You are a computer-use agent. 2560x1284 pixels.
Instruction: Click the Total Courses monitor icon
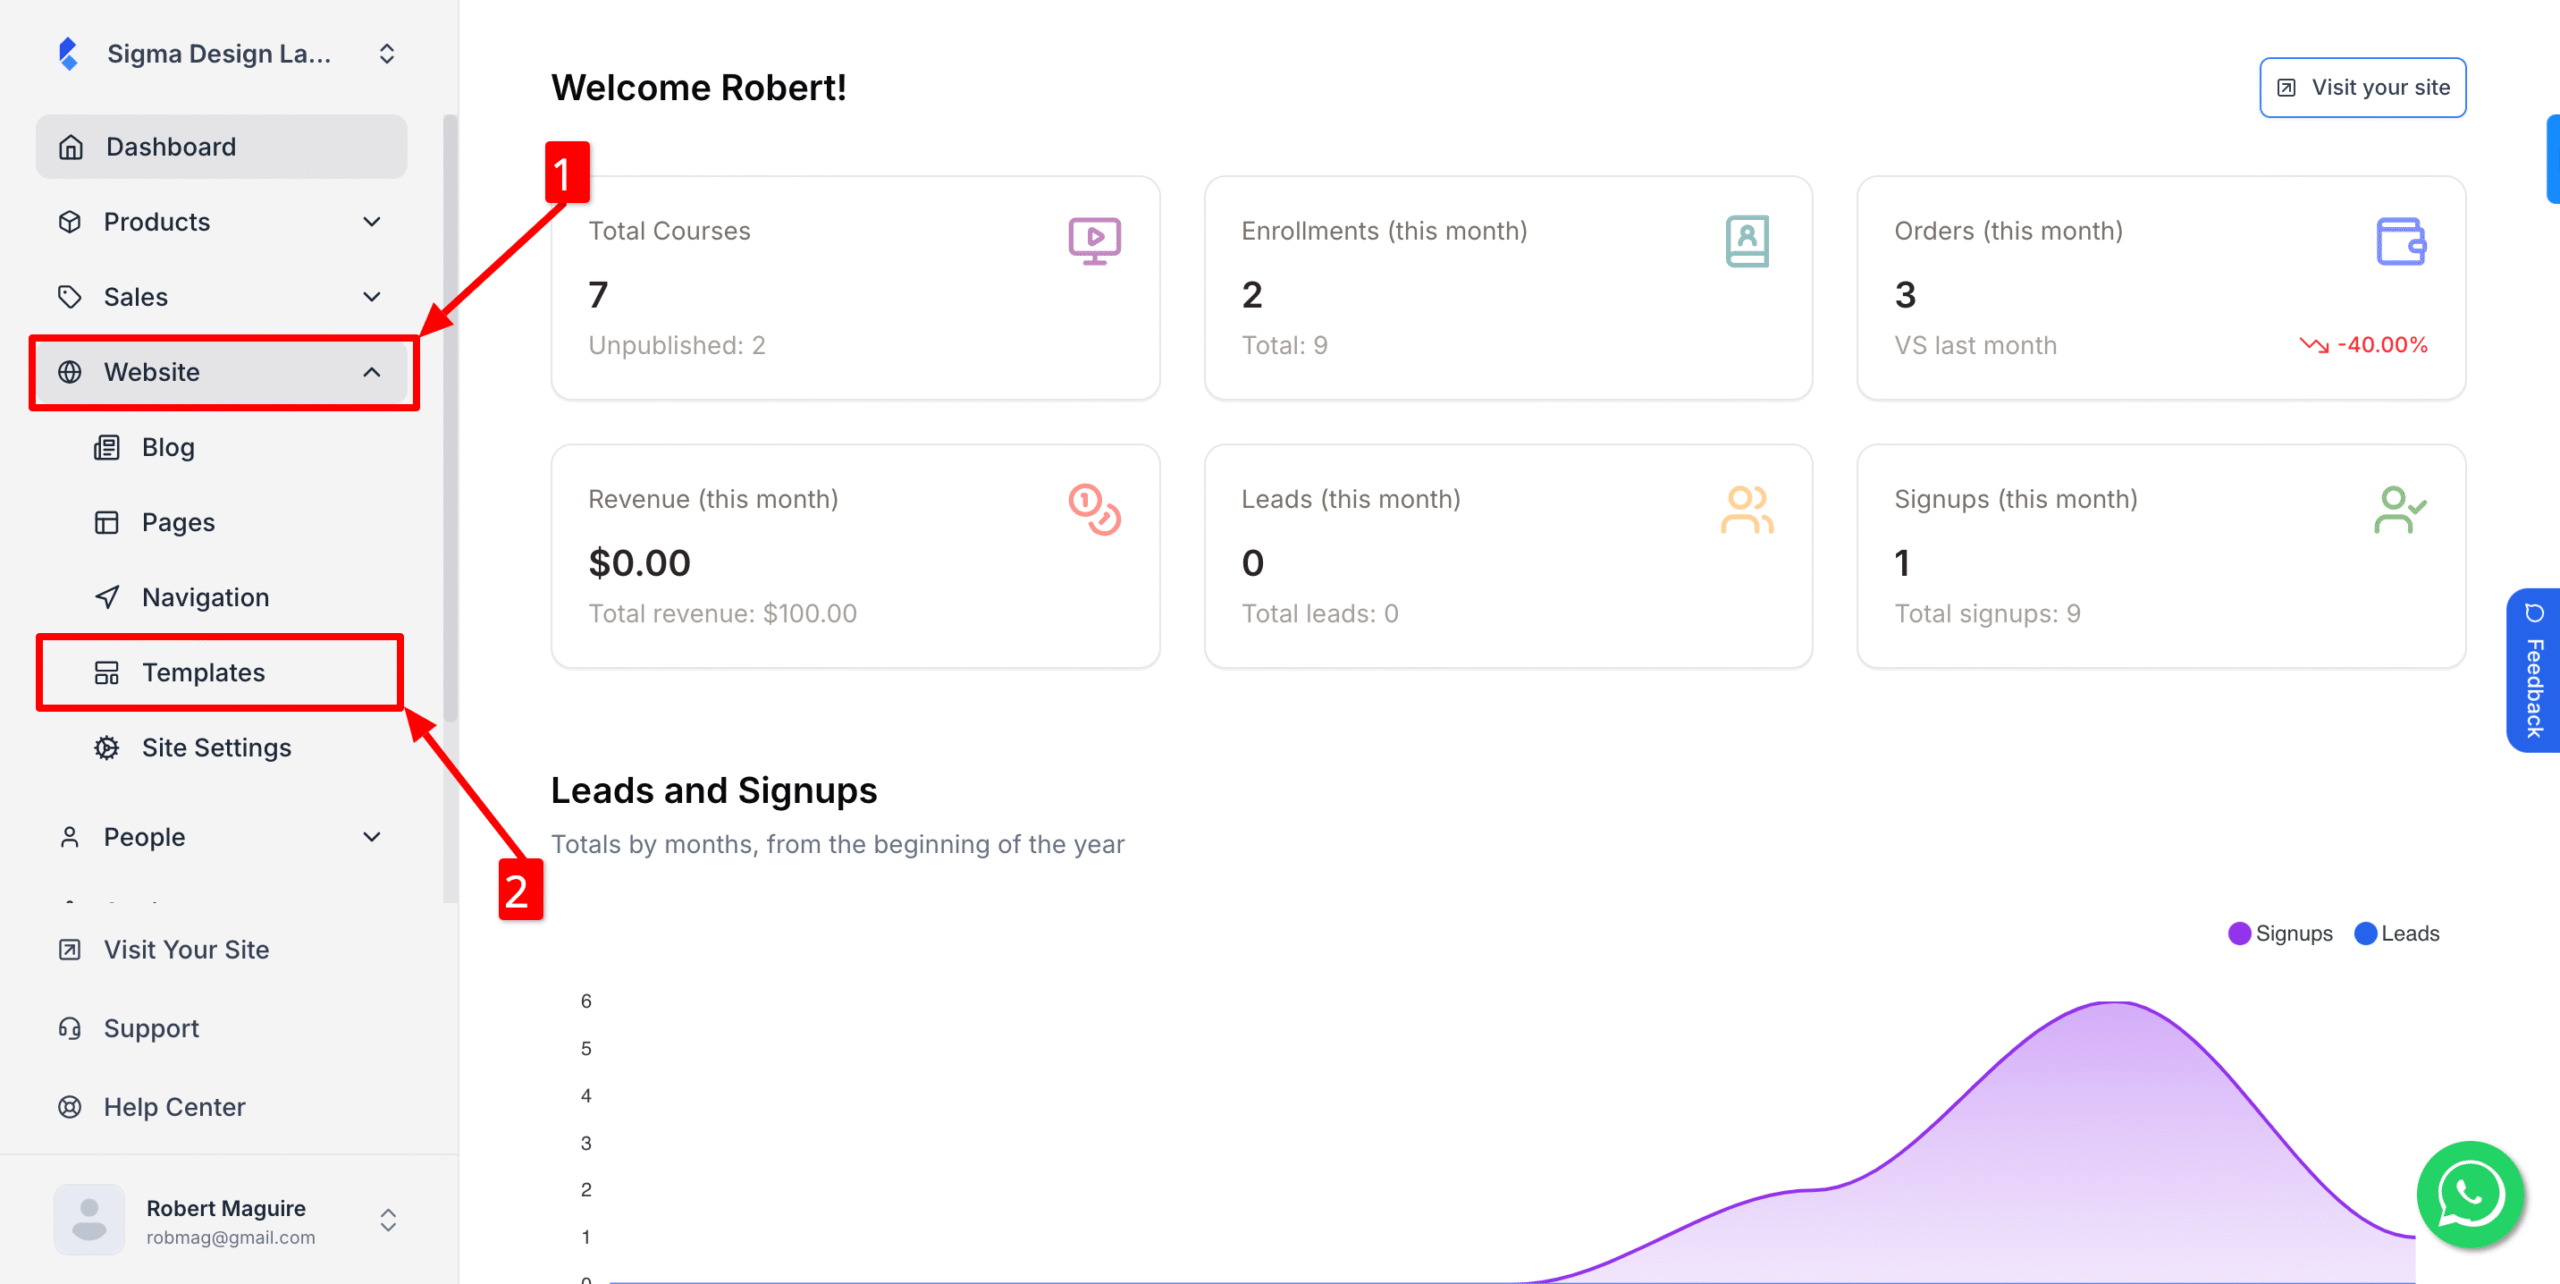pos(1095,241)
